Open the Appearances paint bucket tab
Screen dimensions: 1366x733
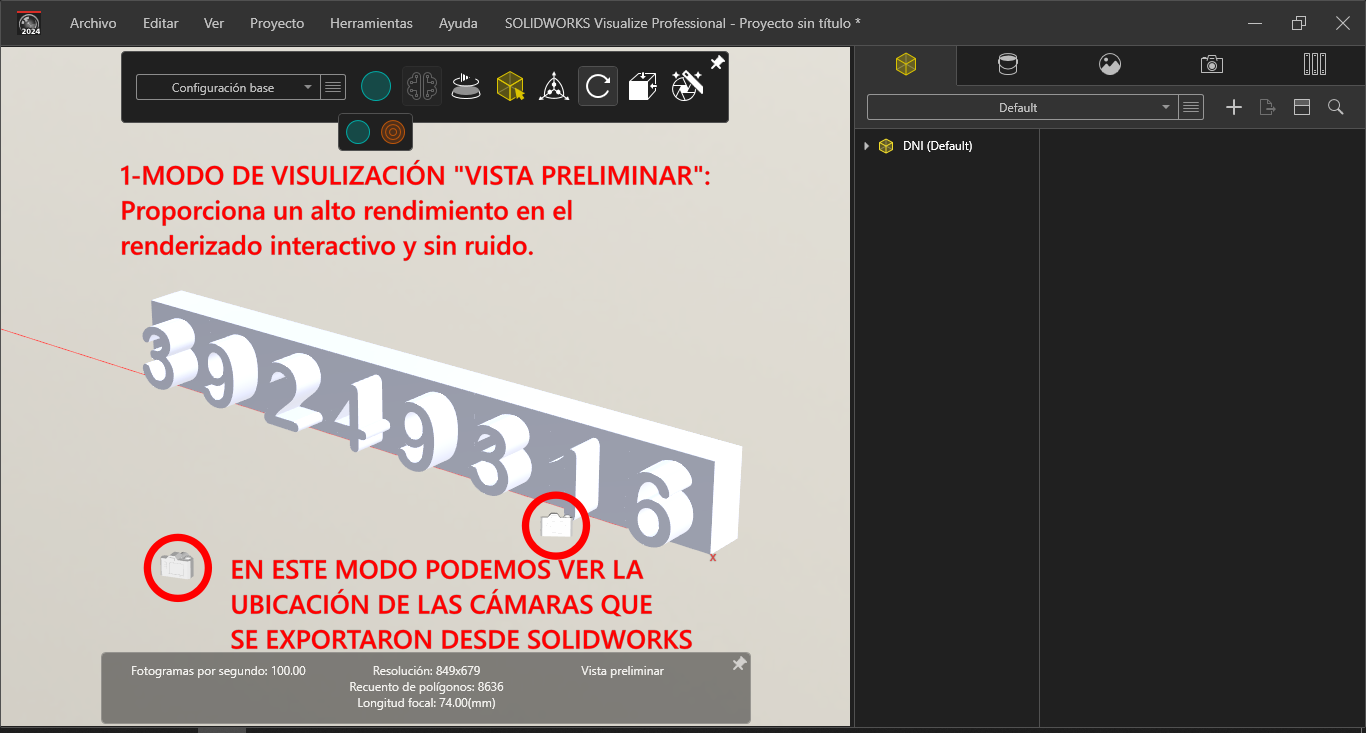click(1008, 65)
